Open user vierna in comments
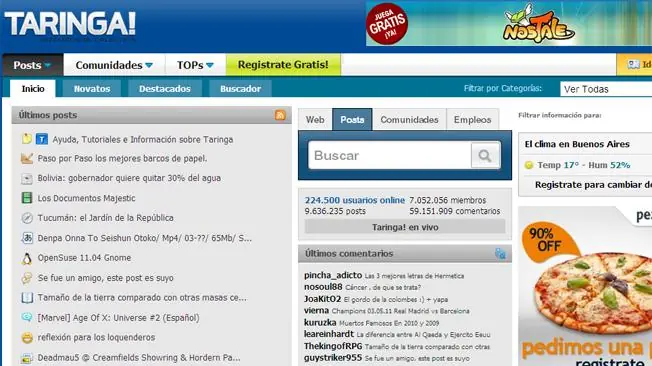 pyautogui.click(x=316, y=311)
